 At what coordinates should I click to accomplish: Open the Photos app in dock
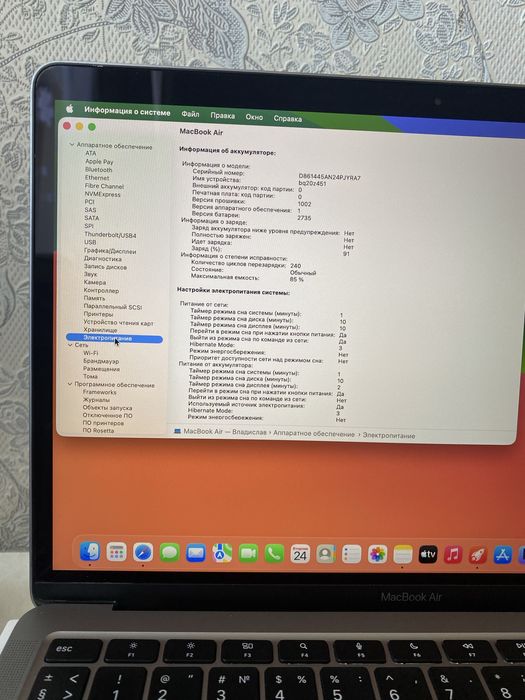point(378,555)
